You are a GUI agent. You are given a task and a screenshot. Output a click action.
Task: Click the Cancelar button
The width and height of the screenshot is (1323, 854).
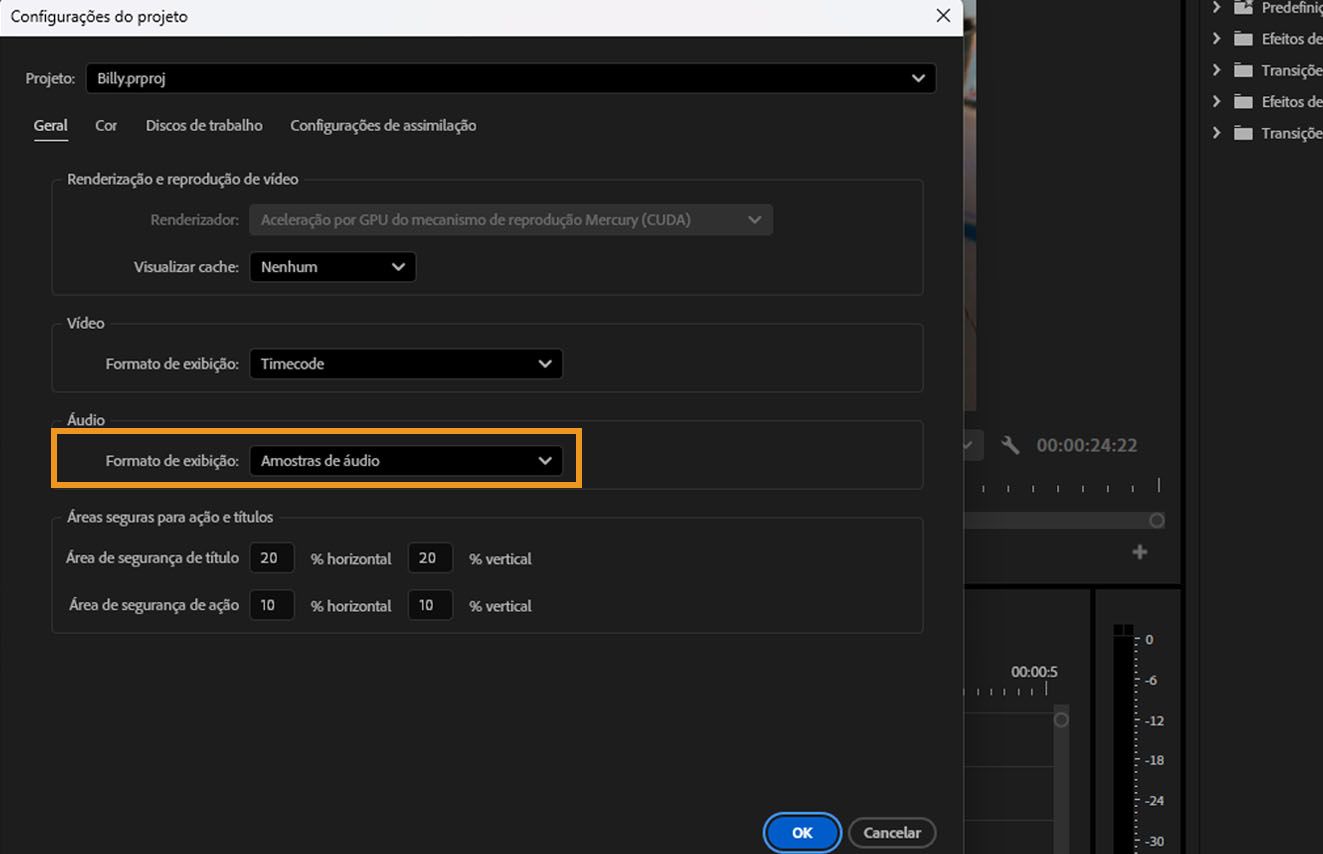tap(891, 832)
